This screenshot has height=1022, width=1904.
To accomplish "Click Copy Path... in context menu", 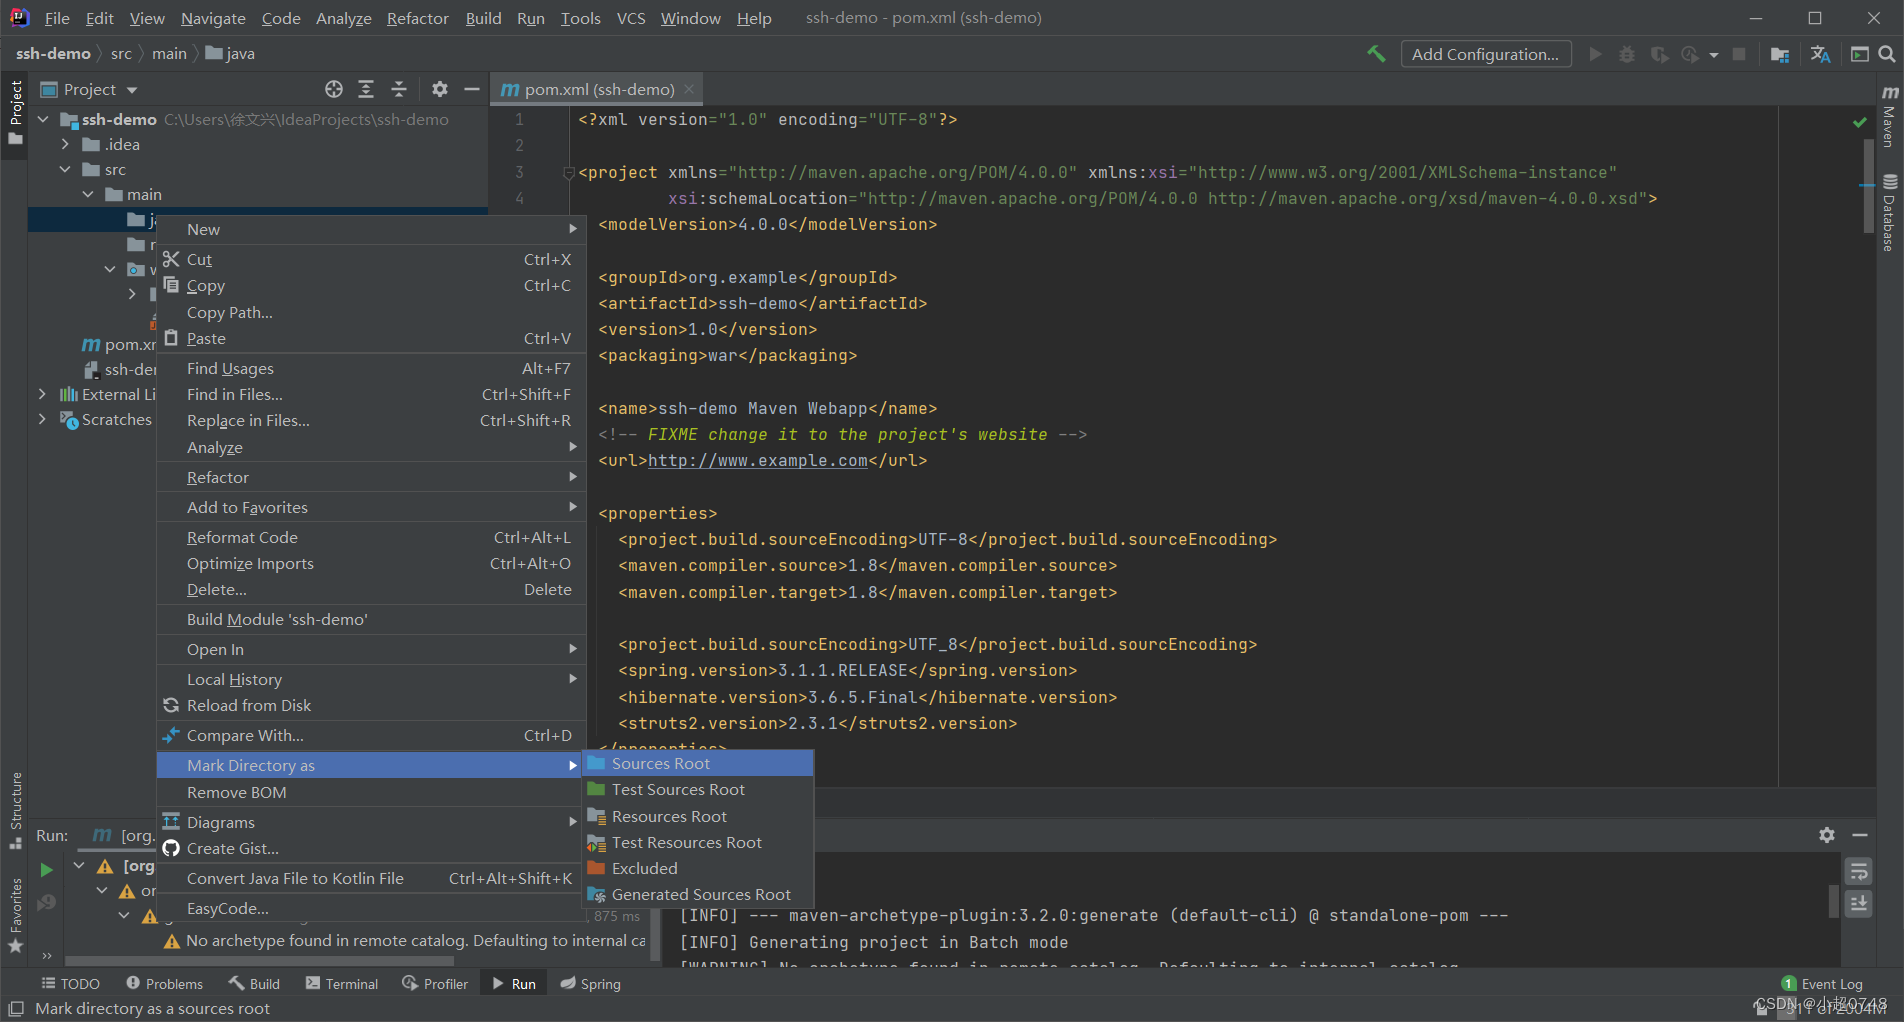I will point(371,312).
